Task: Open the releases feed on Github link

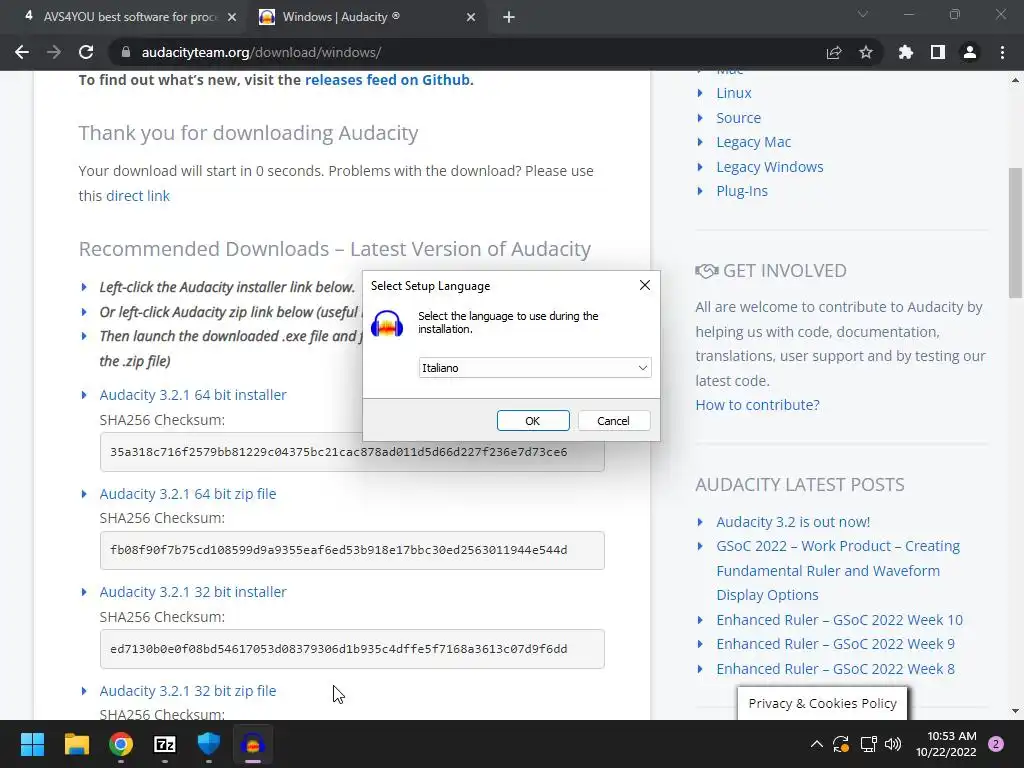Action: click(x=387, y=80)
